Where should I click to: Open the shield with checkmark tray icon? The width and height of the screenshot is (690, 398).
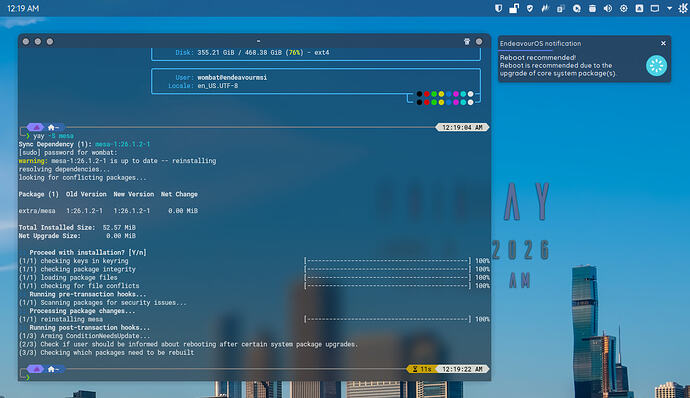530,8
